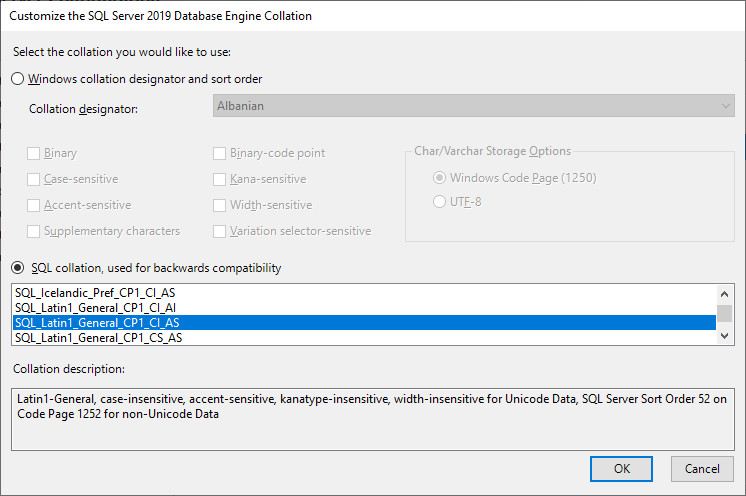Screen dimensions: 746x496
Task: Confirm with the OK button
Action: click(621, 469)
